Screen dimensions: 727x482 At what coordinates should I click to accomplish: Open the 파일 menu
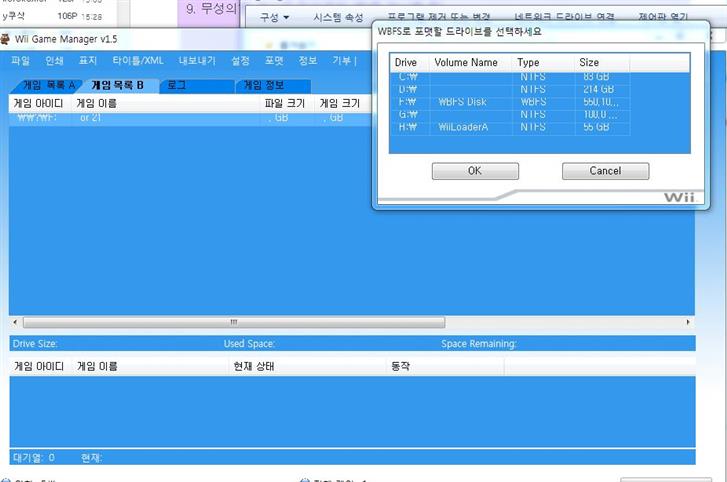(x=20, y=61)
